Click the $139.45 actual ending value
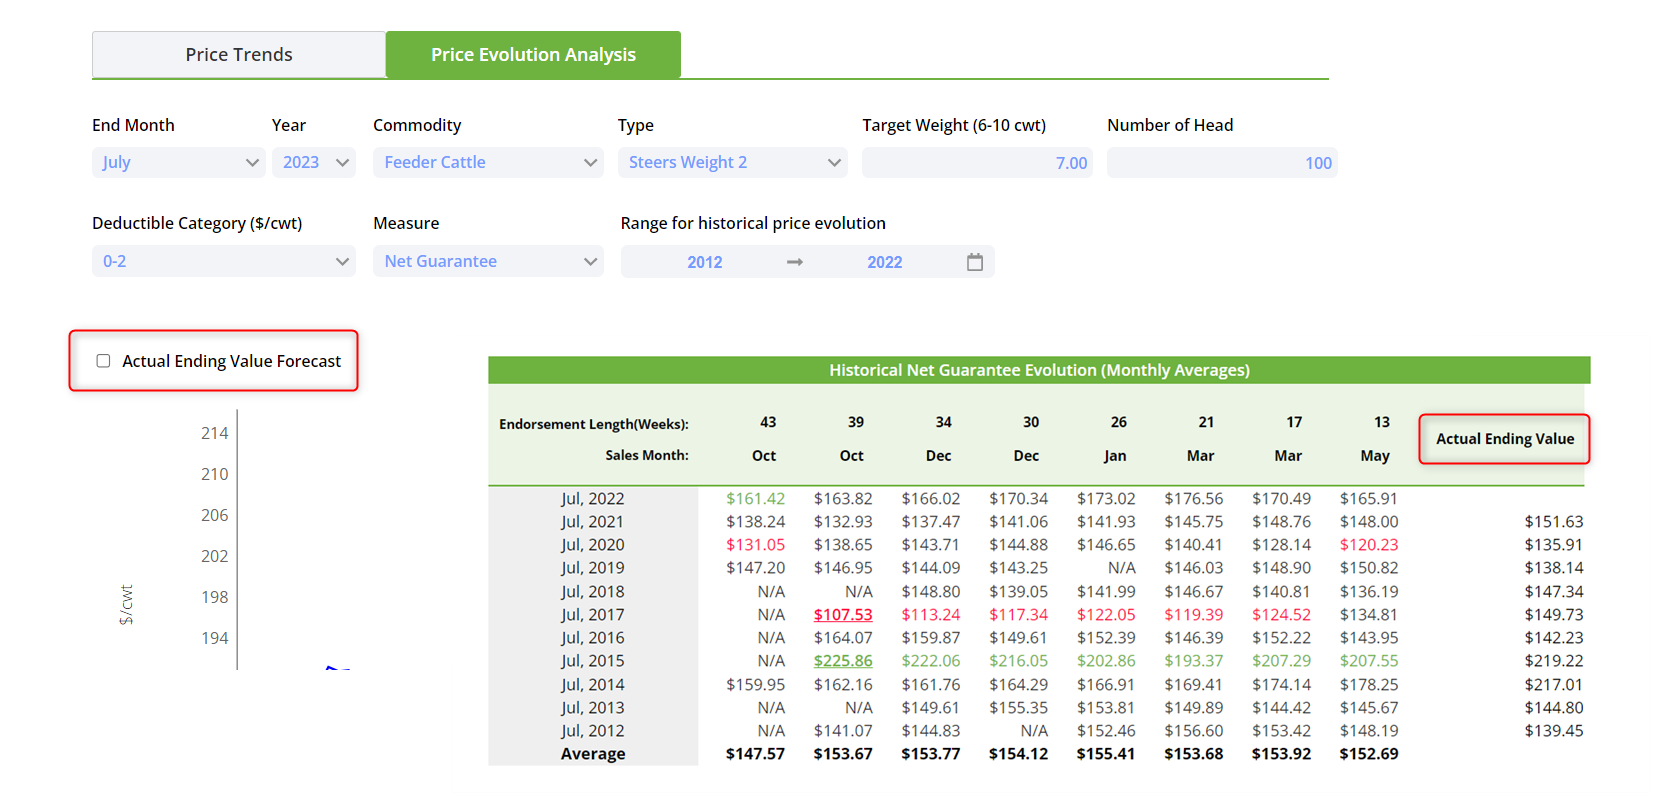The height and width of the screenshot is (798, 1655). (x=1554, y=731)
